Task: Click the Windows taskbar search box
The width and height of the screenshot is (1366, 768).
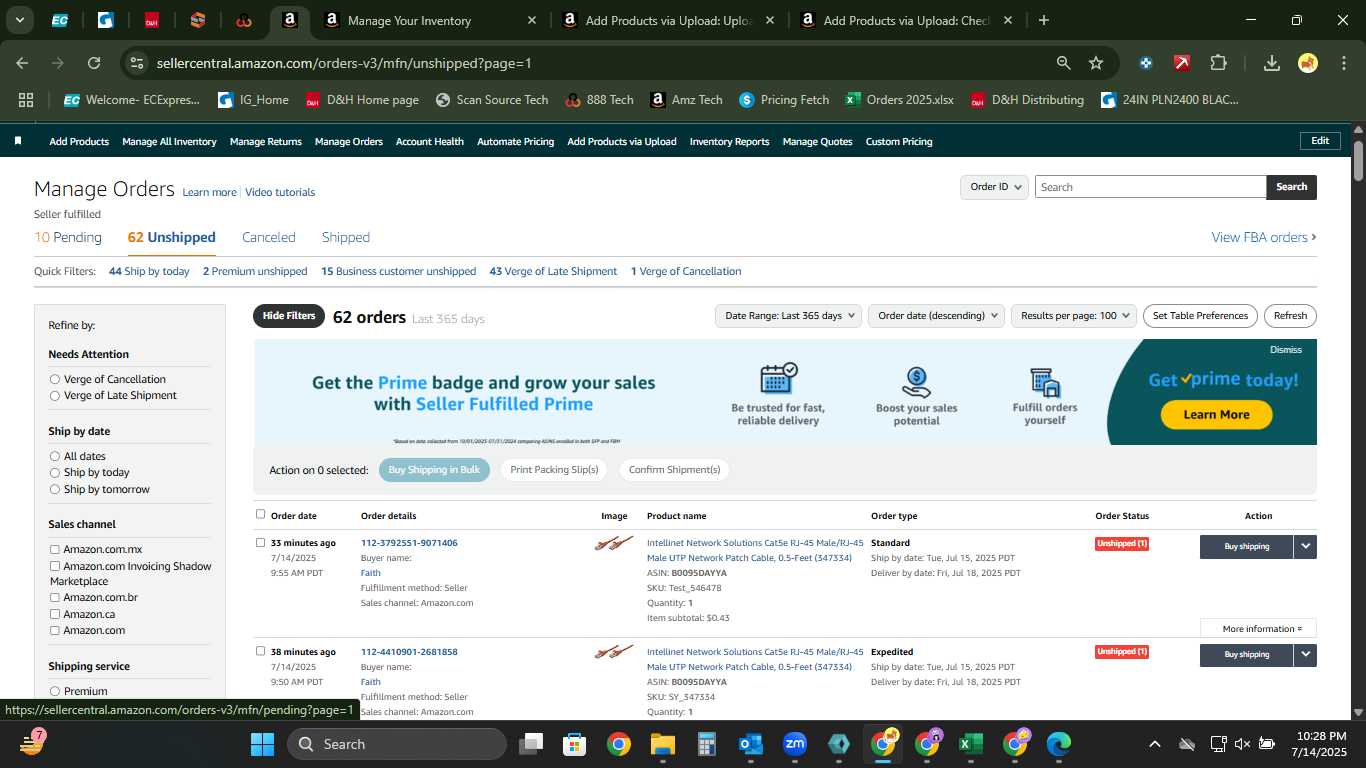Action: pos(397,744)
